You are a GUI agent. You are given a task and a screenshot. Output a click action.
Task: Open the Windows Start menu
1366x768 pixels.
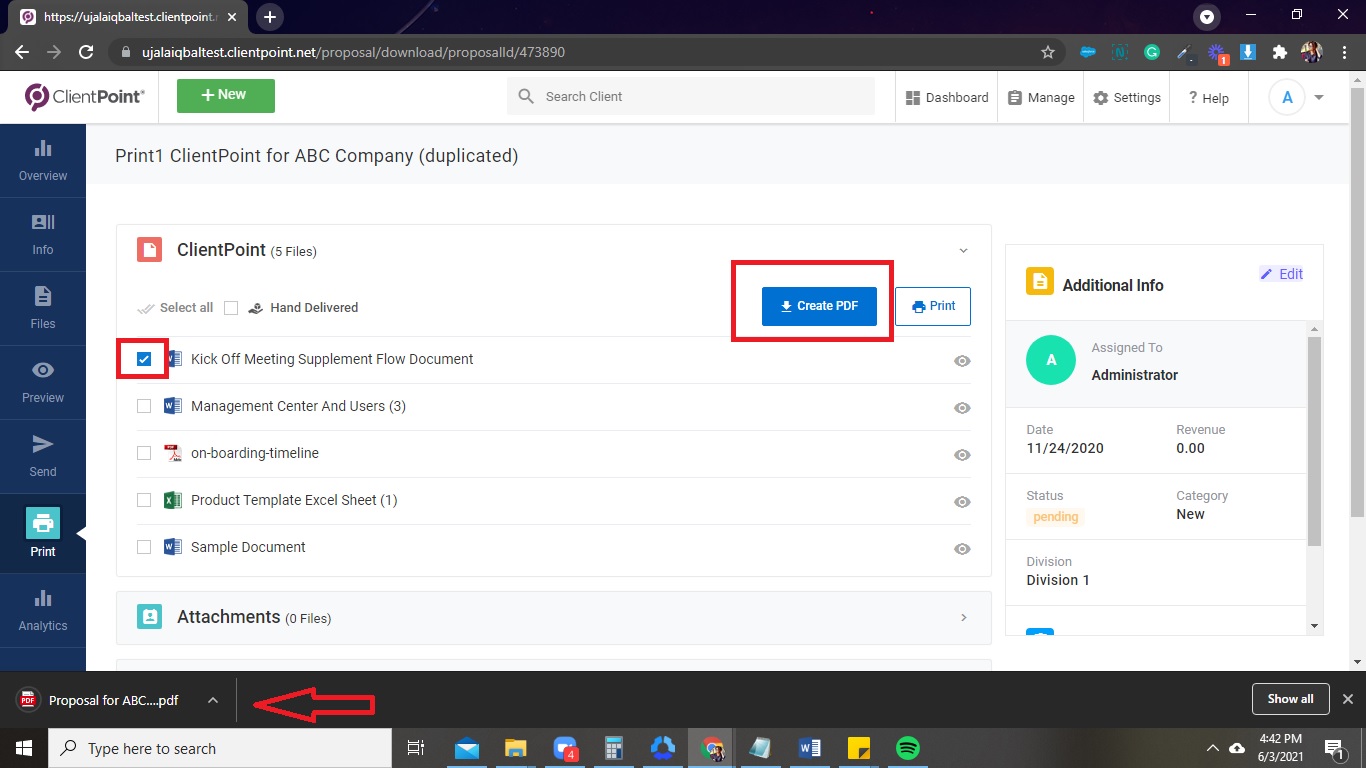(23, 748)
